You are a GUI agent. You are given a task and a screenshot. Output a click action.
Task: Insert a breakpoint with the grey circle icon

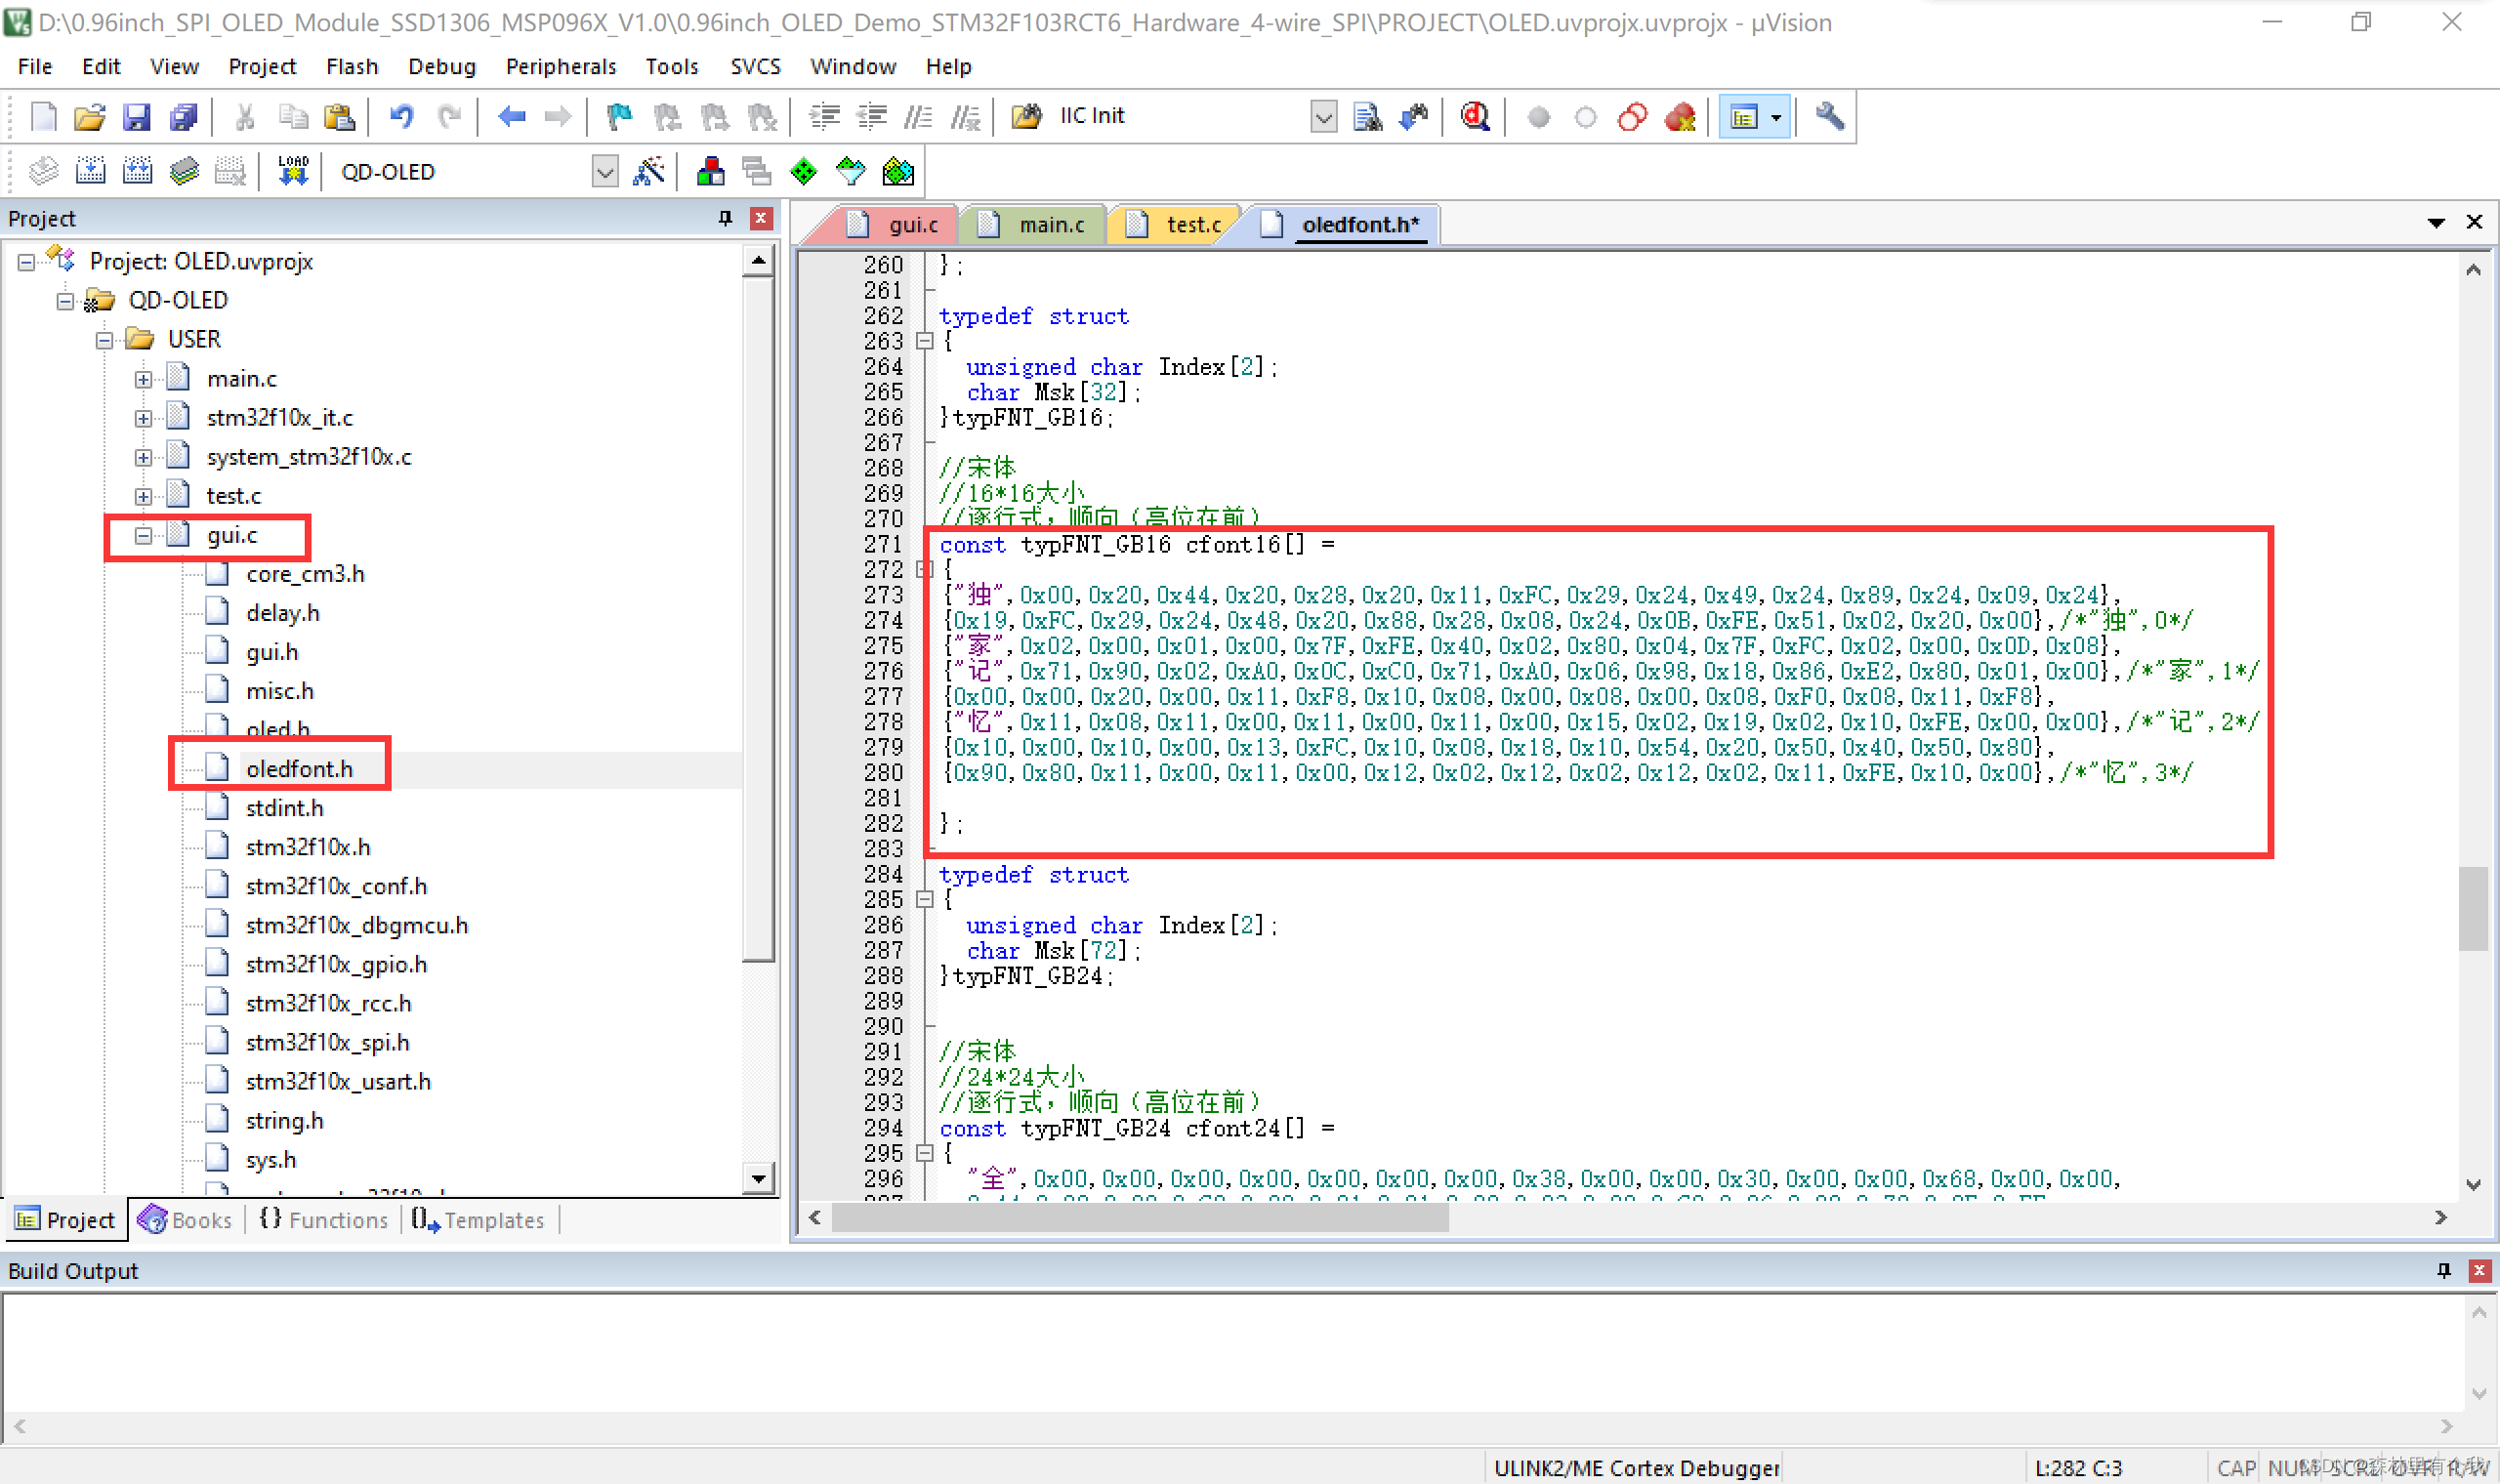click(1538, 117)
